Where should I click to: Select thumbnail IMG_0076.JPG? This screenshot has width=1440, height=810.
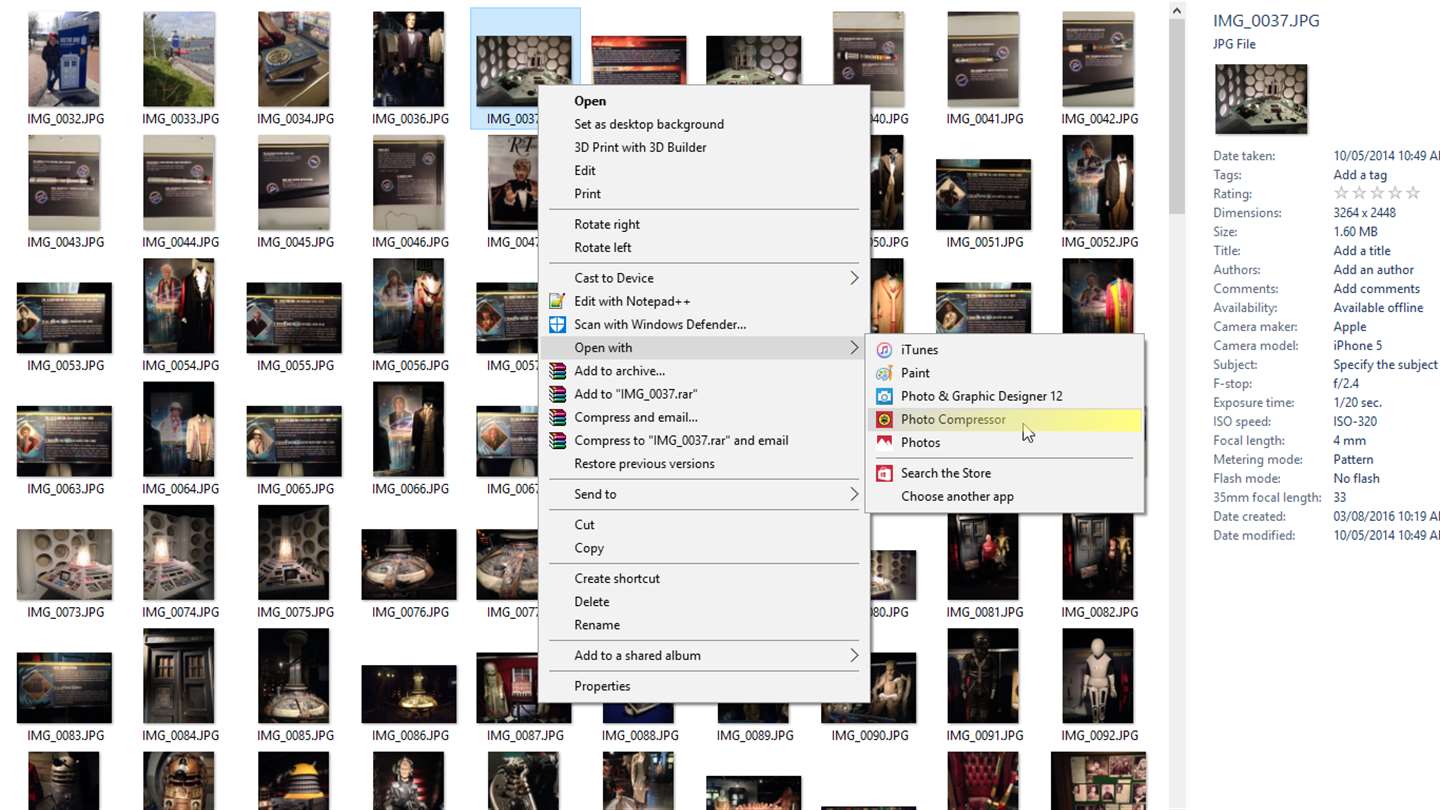[409, 565]
